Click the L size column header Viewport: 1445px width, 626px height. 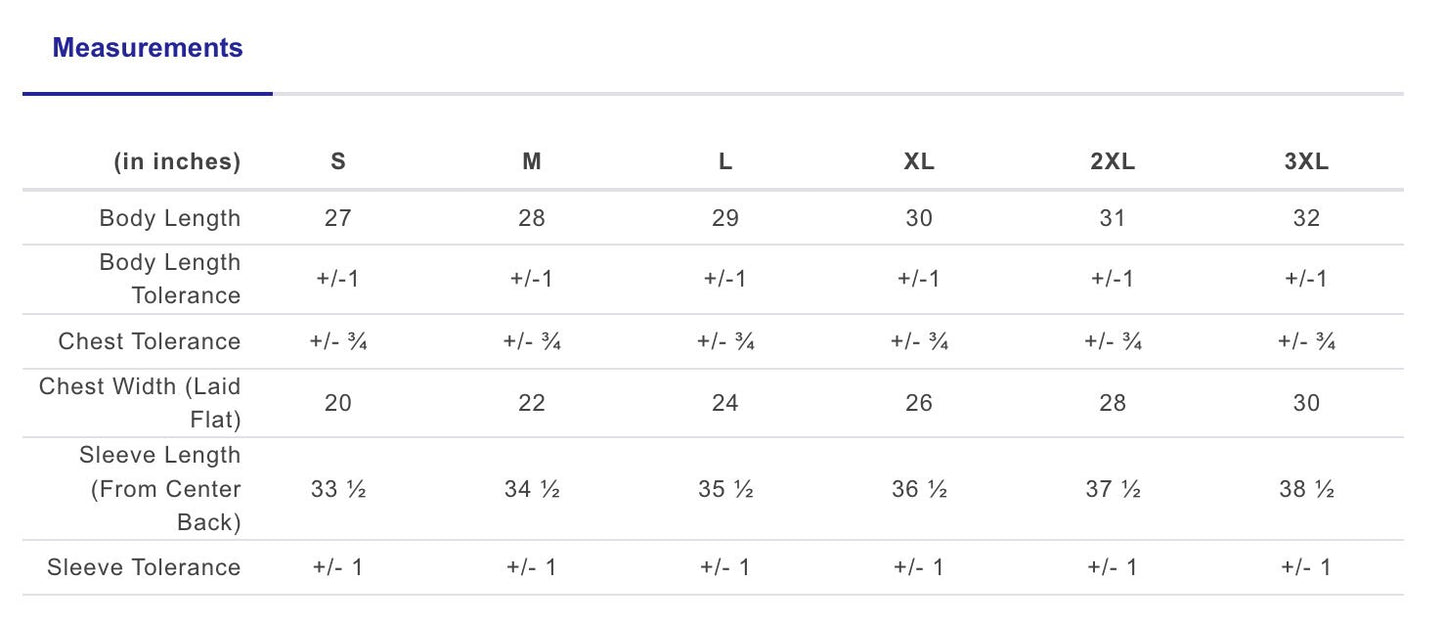point(725,162)
